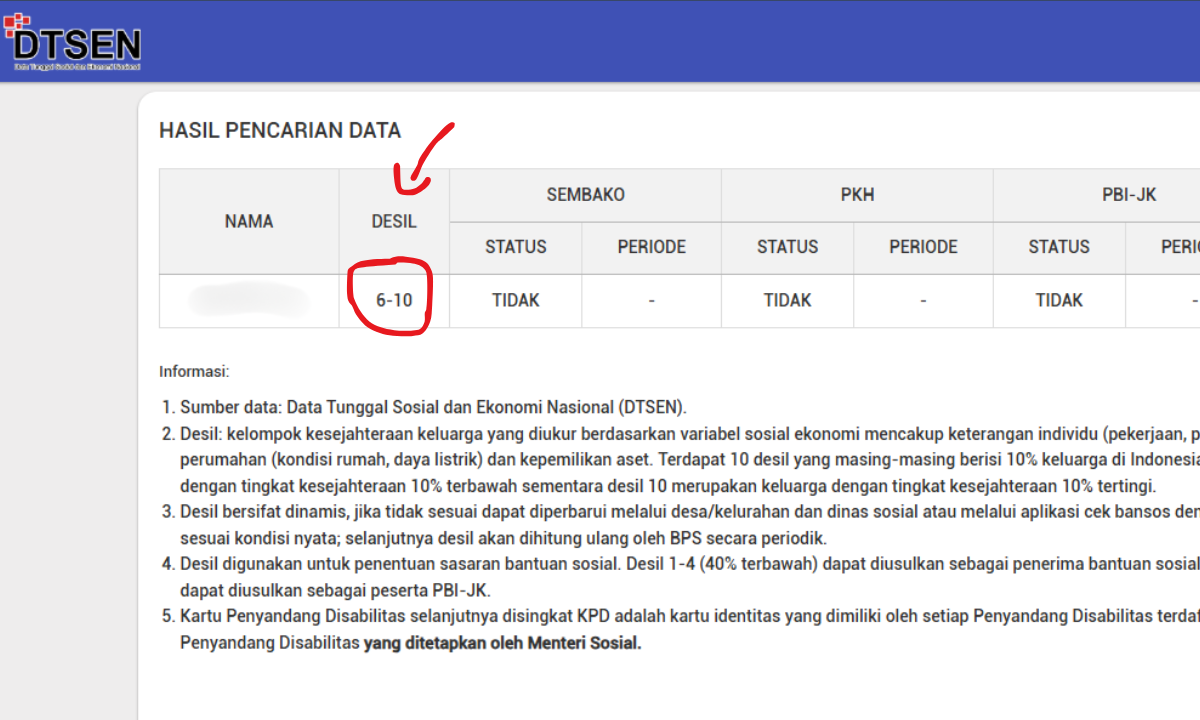Click the STATUS subheader under SEMBAKO
Viewport: 1200px width, 720px height.
click(516, 247)
